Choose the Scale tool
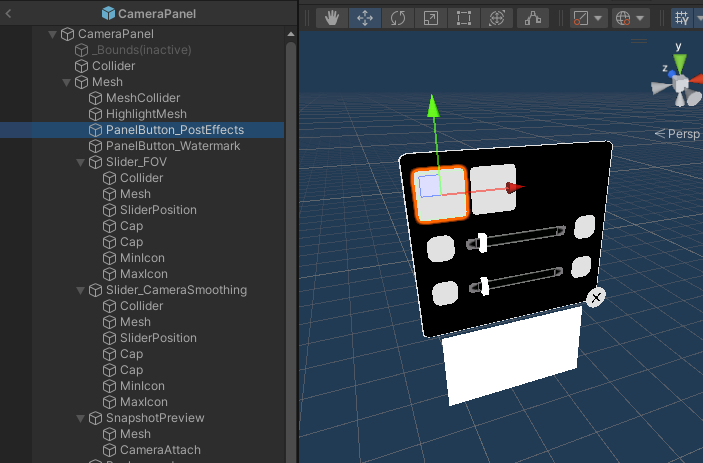The width and height of the screenshot is (703, 463). click(430, 18)
